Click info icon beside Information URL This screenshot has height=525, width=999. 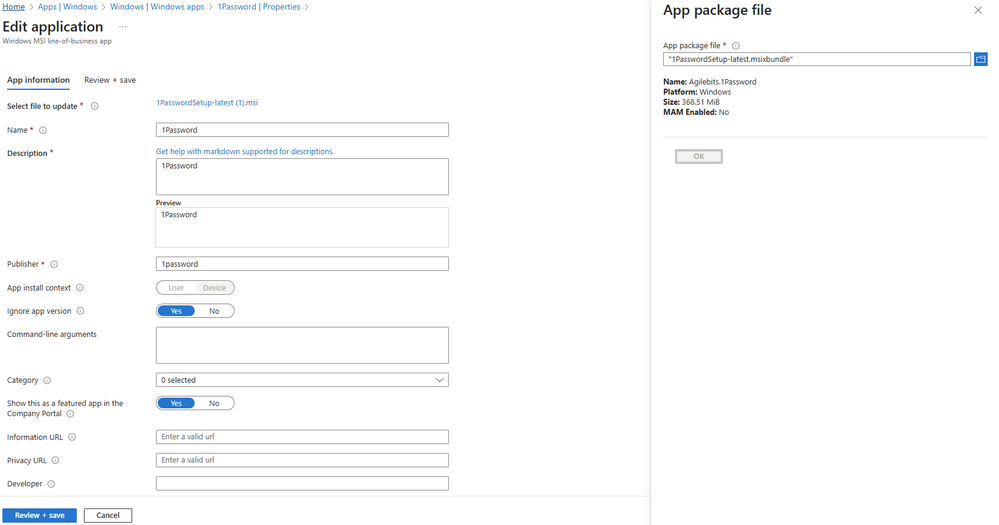72,437
